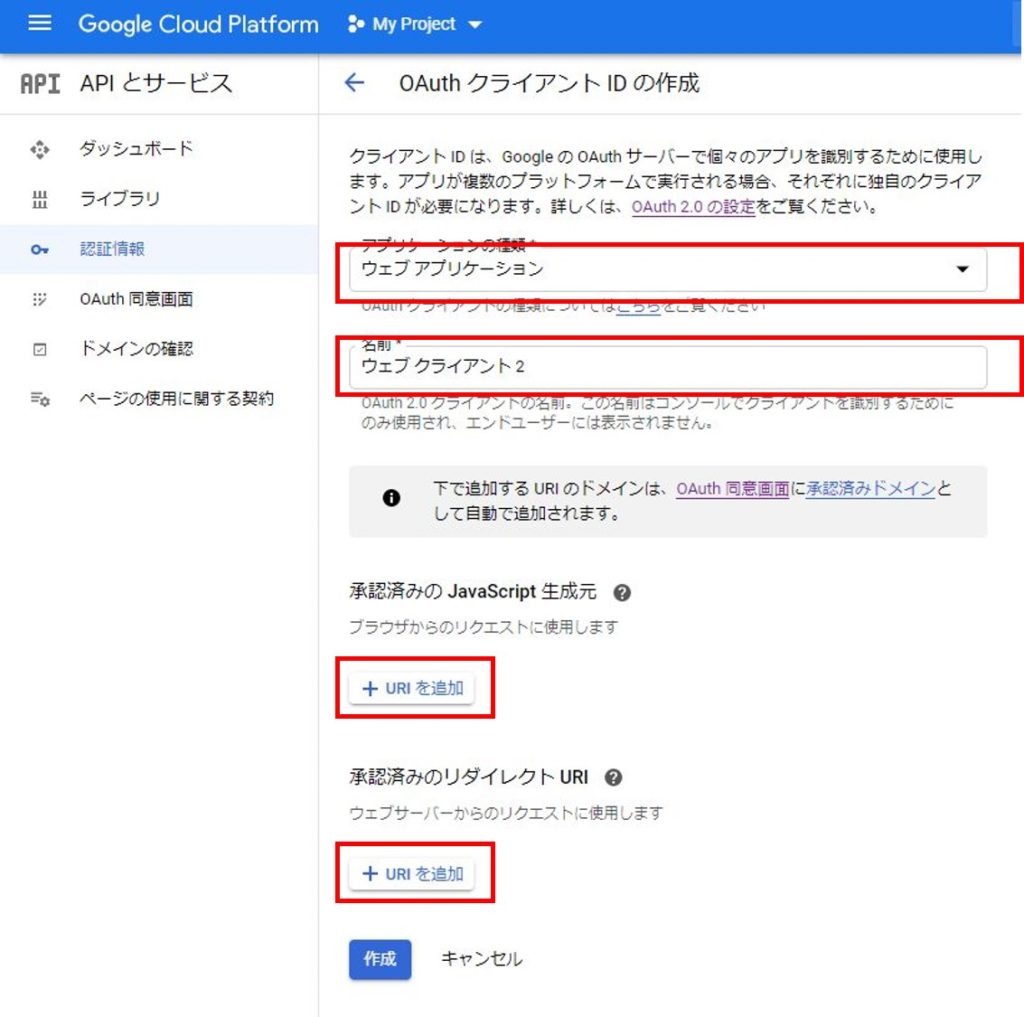The image size is (1024, 1017).
Task: Click the ドメインの確認 checkbox icon
Action: pyautogui.click(x=40, y=349)
